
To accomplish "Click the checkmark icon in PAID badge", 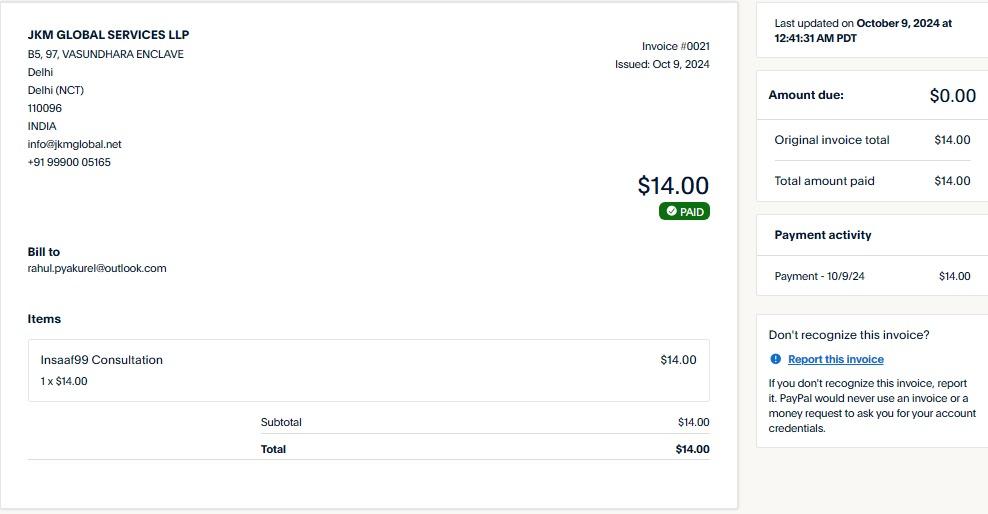I will coord(672,211).
